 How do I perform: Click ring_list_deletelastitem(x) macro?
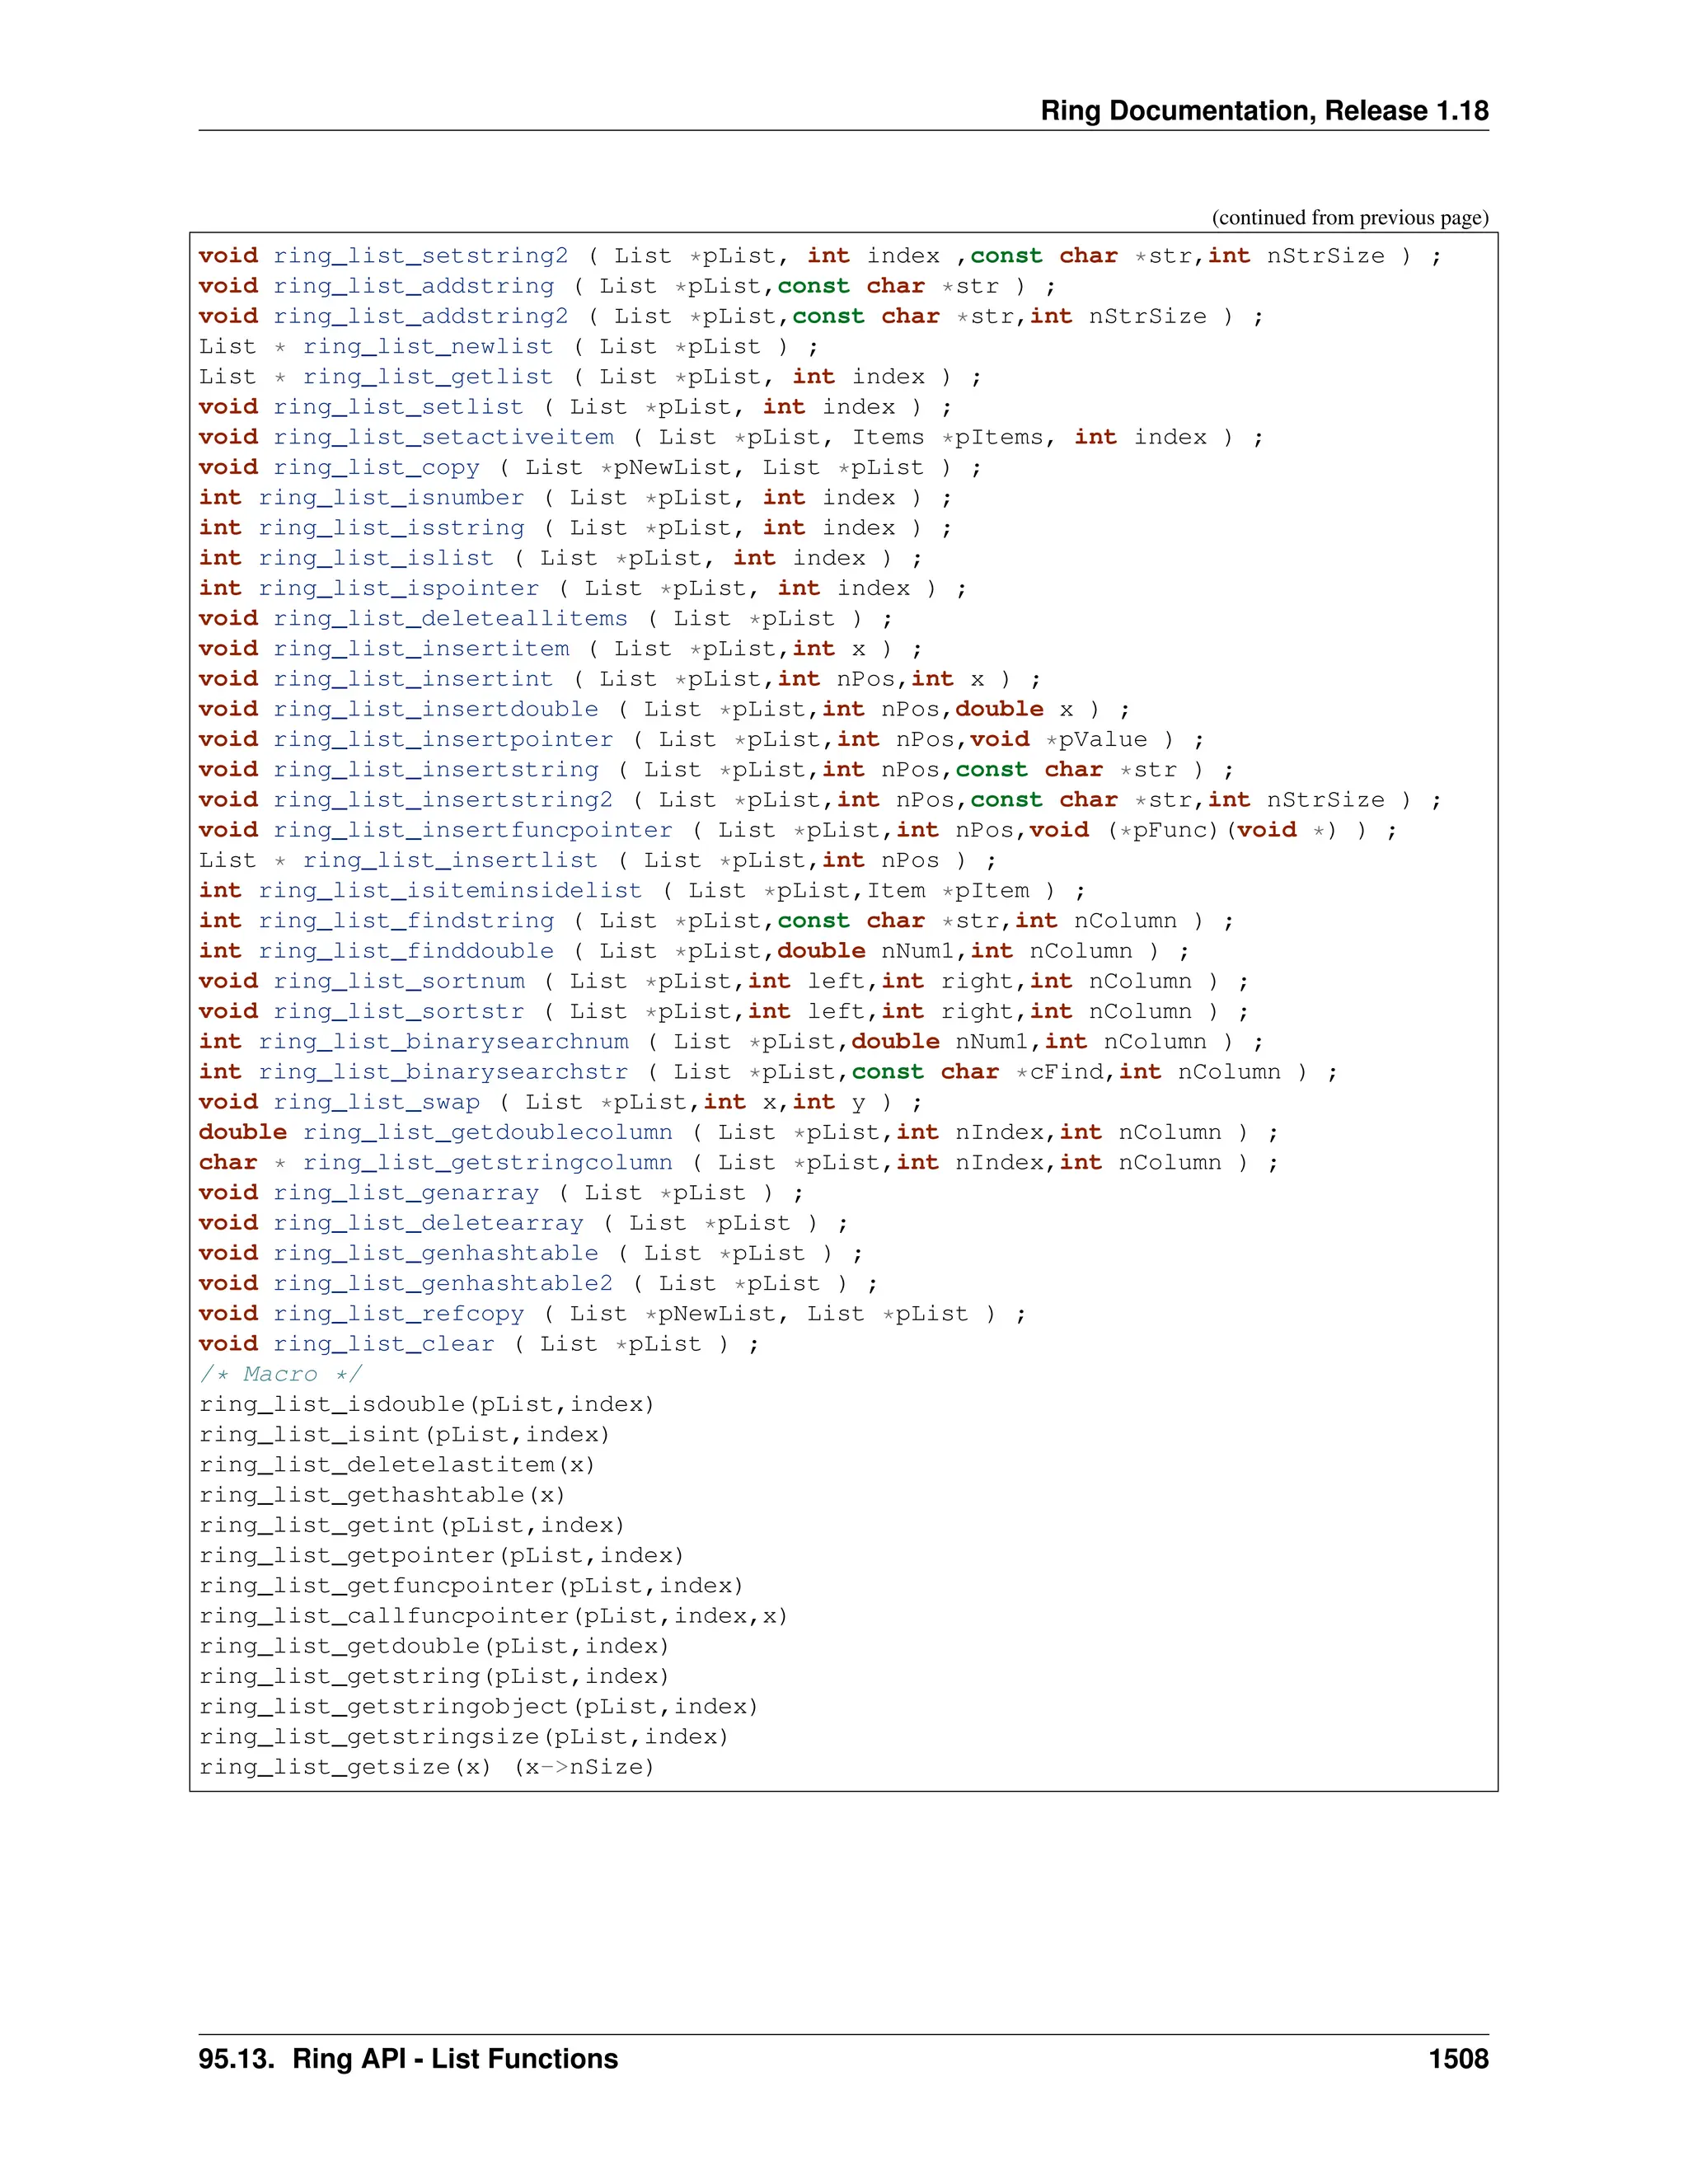pyautogui.click(x=398, y=1465)
